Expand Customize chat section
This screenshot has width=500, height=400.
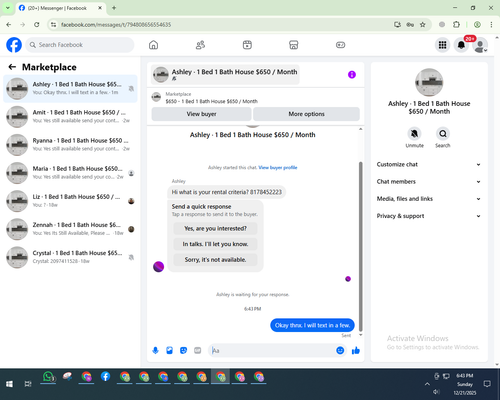pyautogui.click(x=429, y=164)
